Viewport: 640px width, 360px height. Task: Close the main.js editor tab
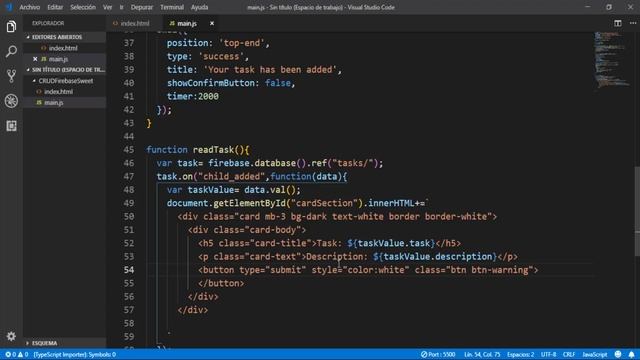click(x=212, y=23)
